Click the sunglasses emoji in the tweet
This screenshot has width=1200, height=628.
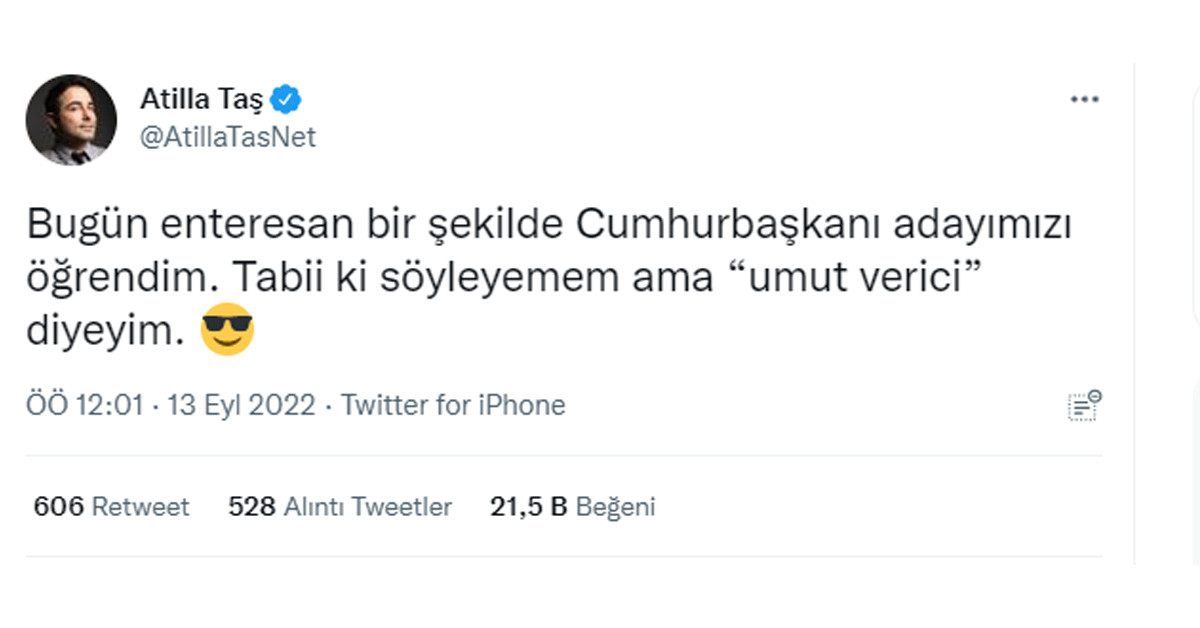click(x=227, y=333)
